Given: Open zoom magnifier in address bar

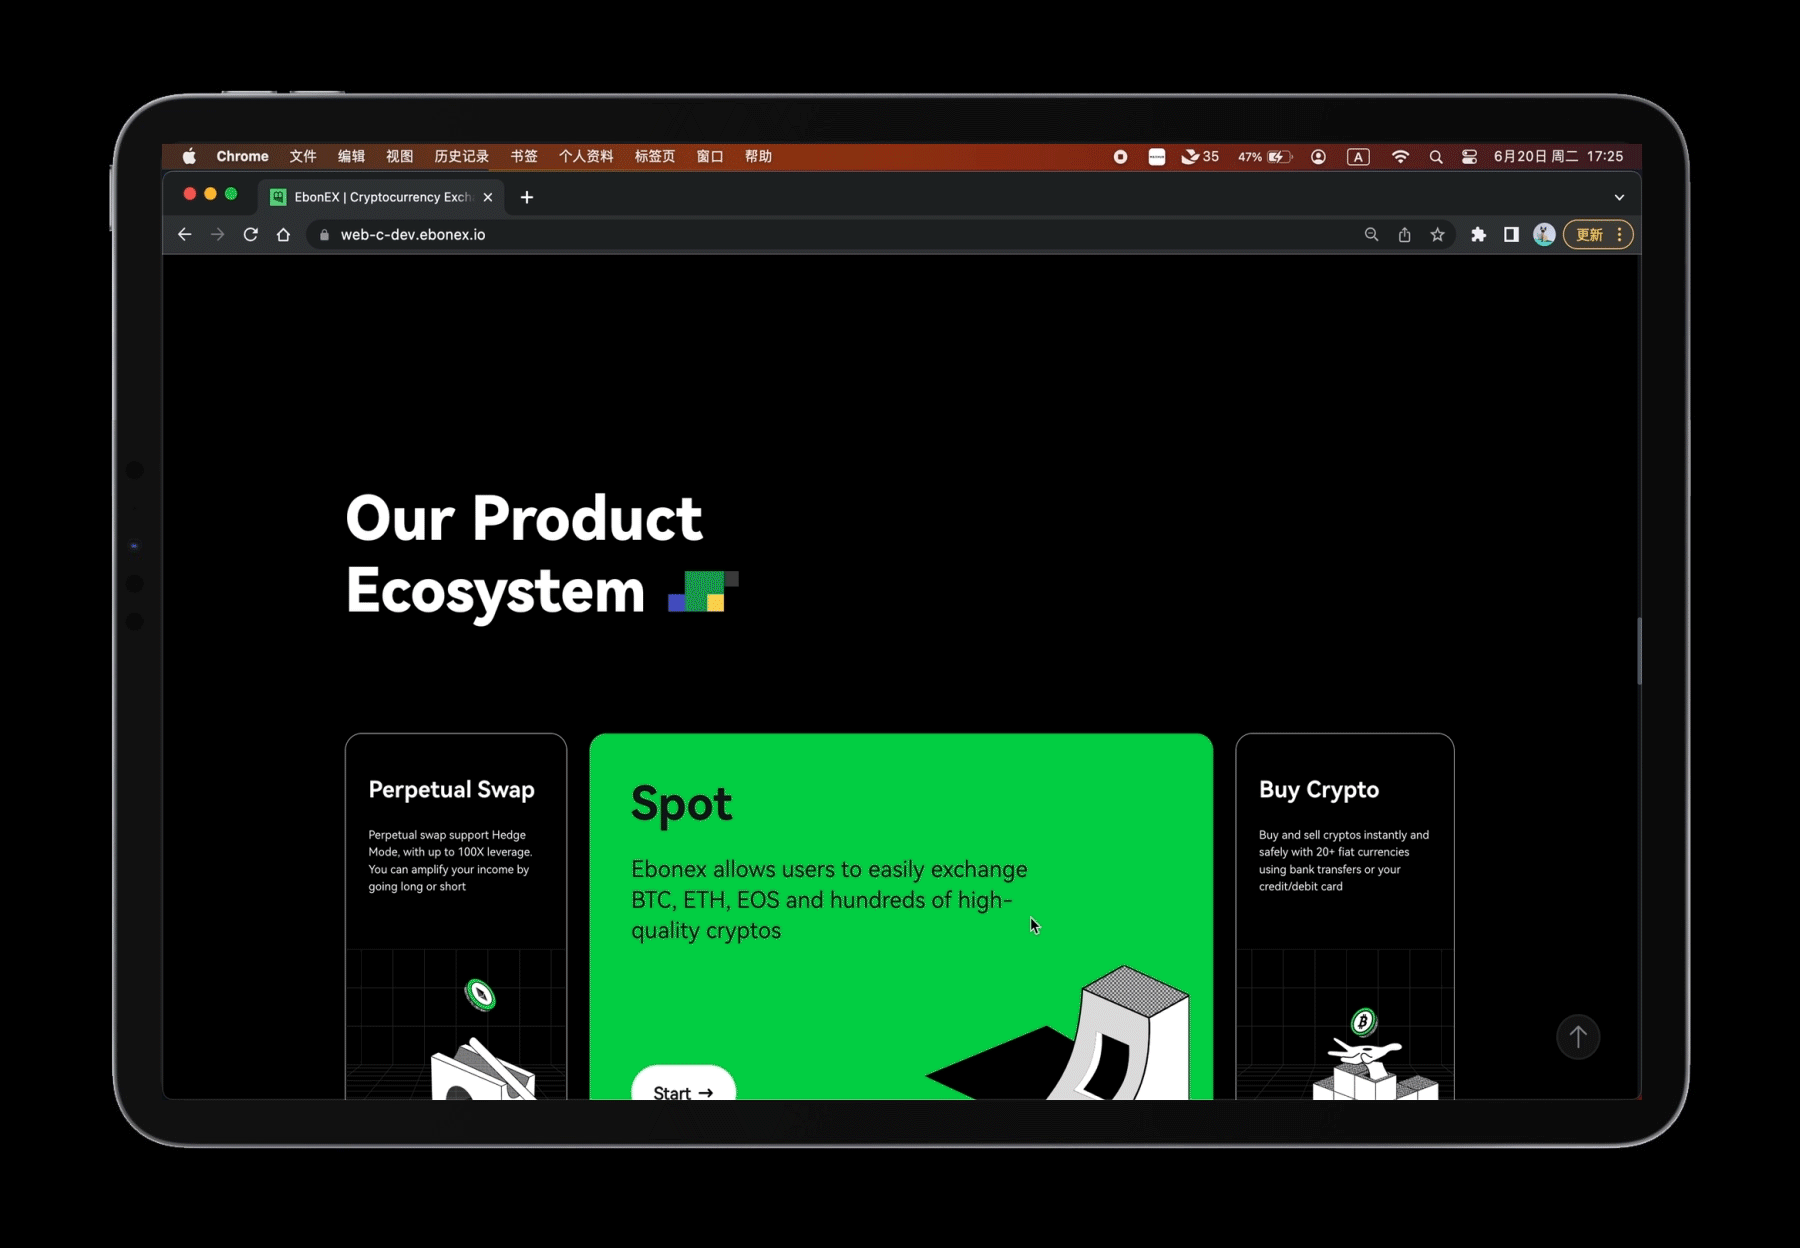Looking at the screenshot, I should 1371,235.
